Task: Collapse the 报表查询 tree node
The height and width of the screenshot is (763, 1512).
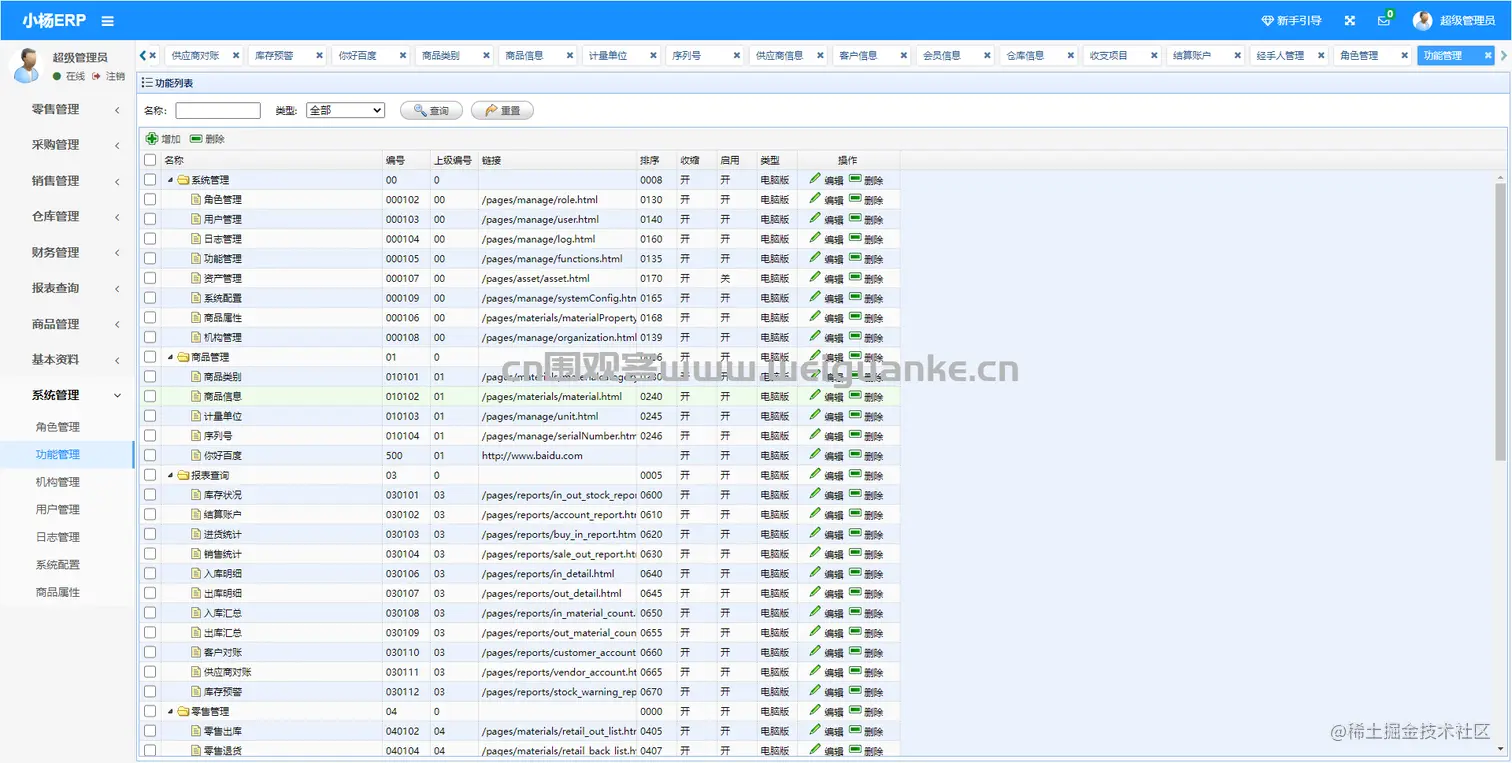Action: coord(170,475)
